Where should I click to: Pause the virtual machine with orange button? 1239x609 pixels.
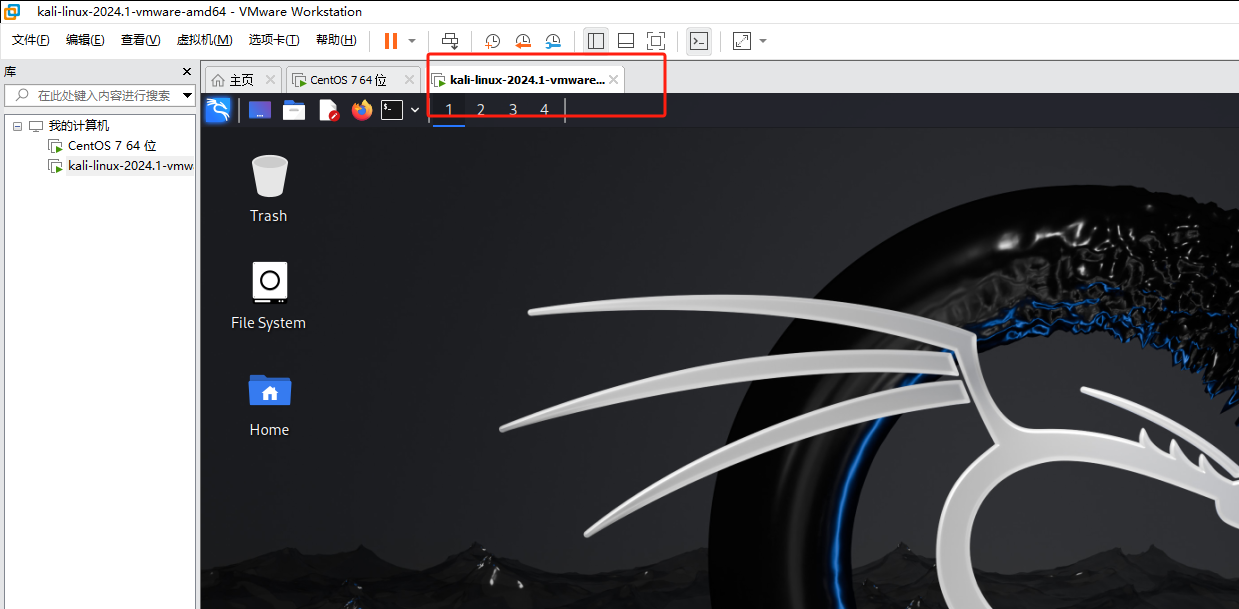click(x=390, y=41)
